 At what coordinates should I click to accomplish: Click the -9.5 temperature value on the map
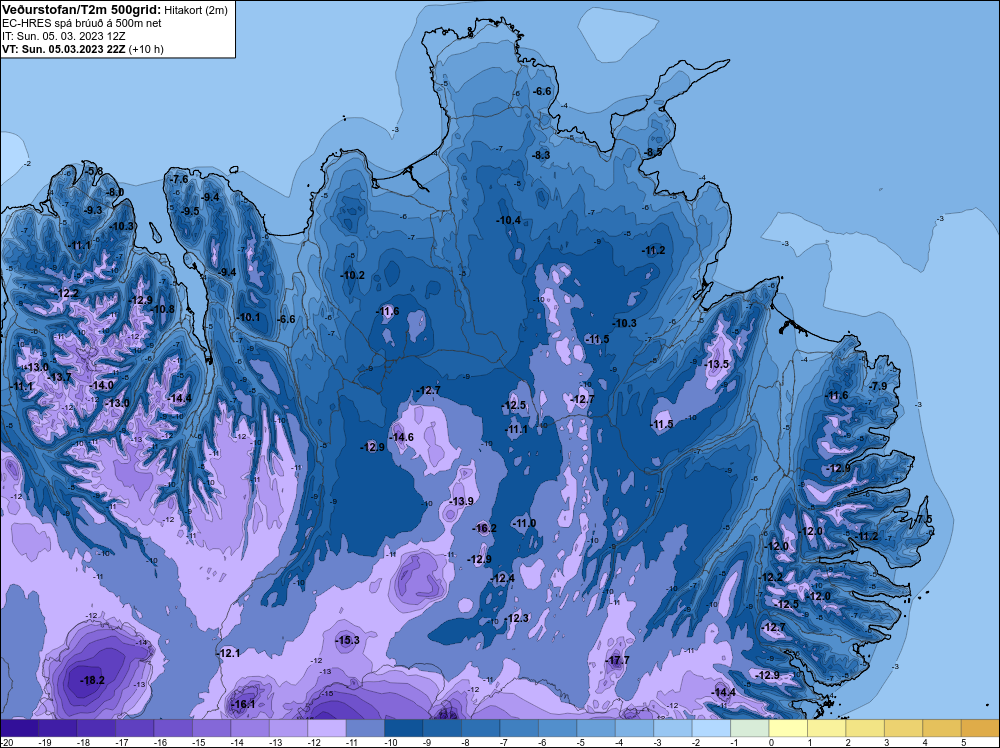pos(190,211)
